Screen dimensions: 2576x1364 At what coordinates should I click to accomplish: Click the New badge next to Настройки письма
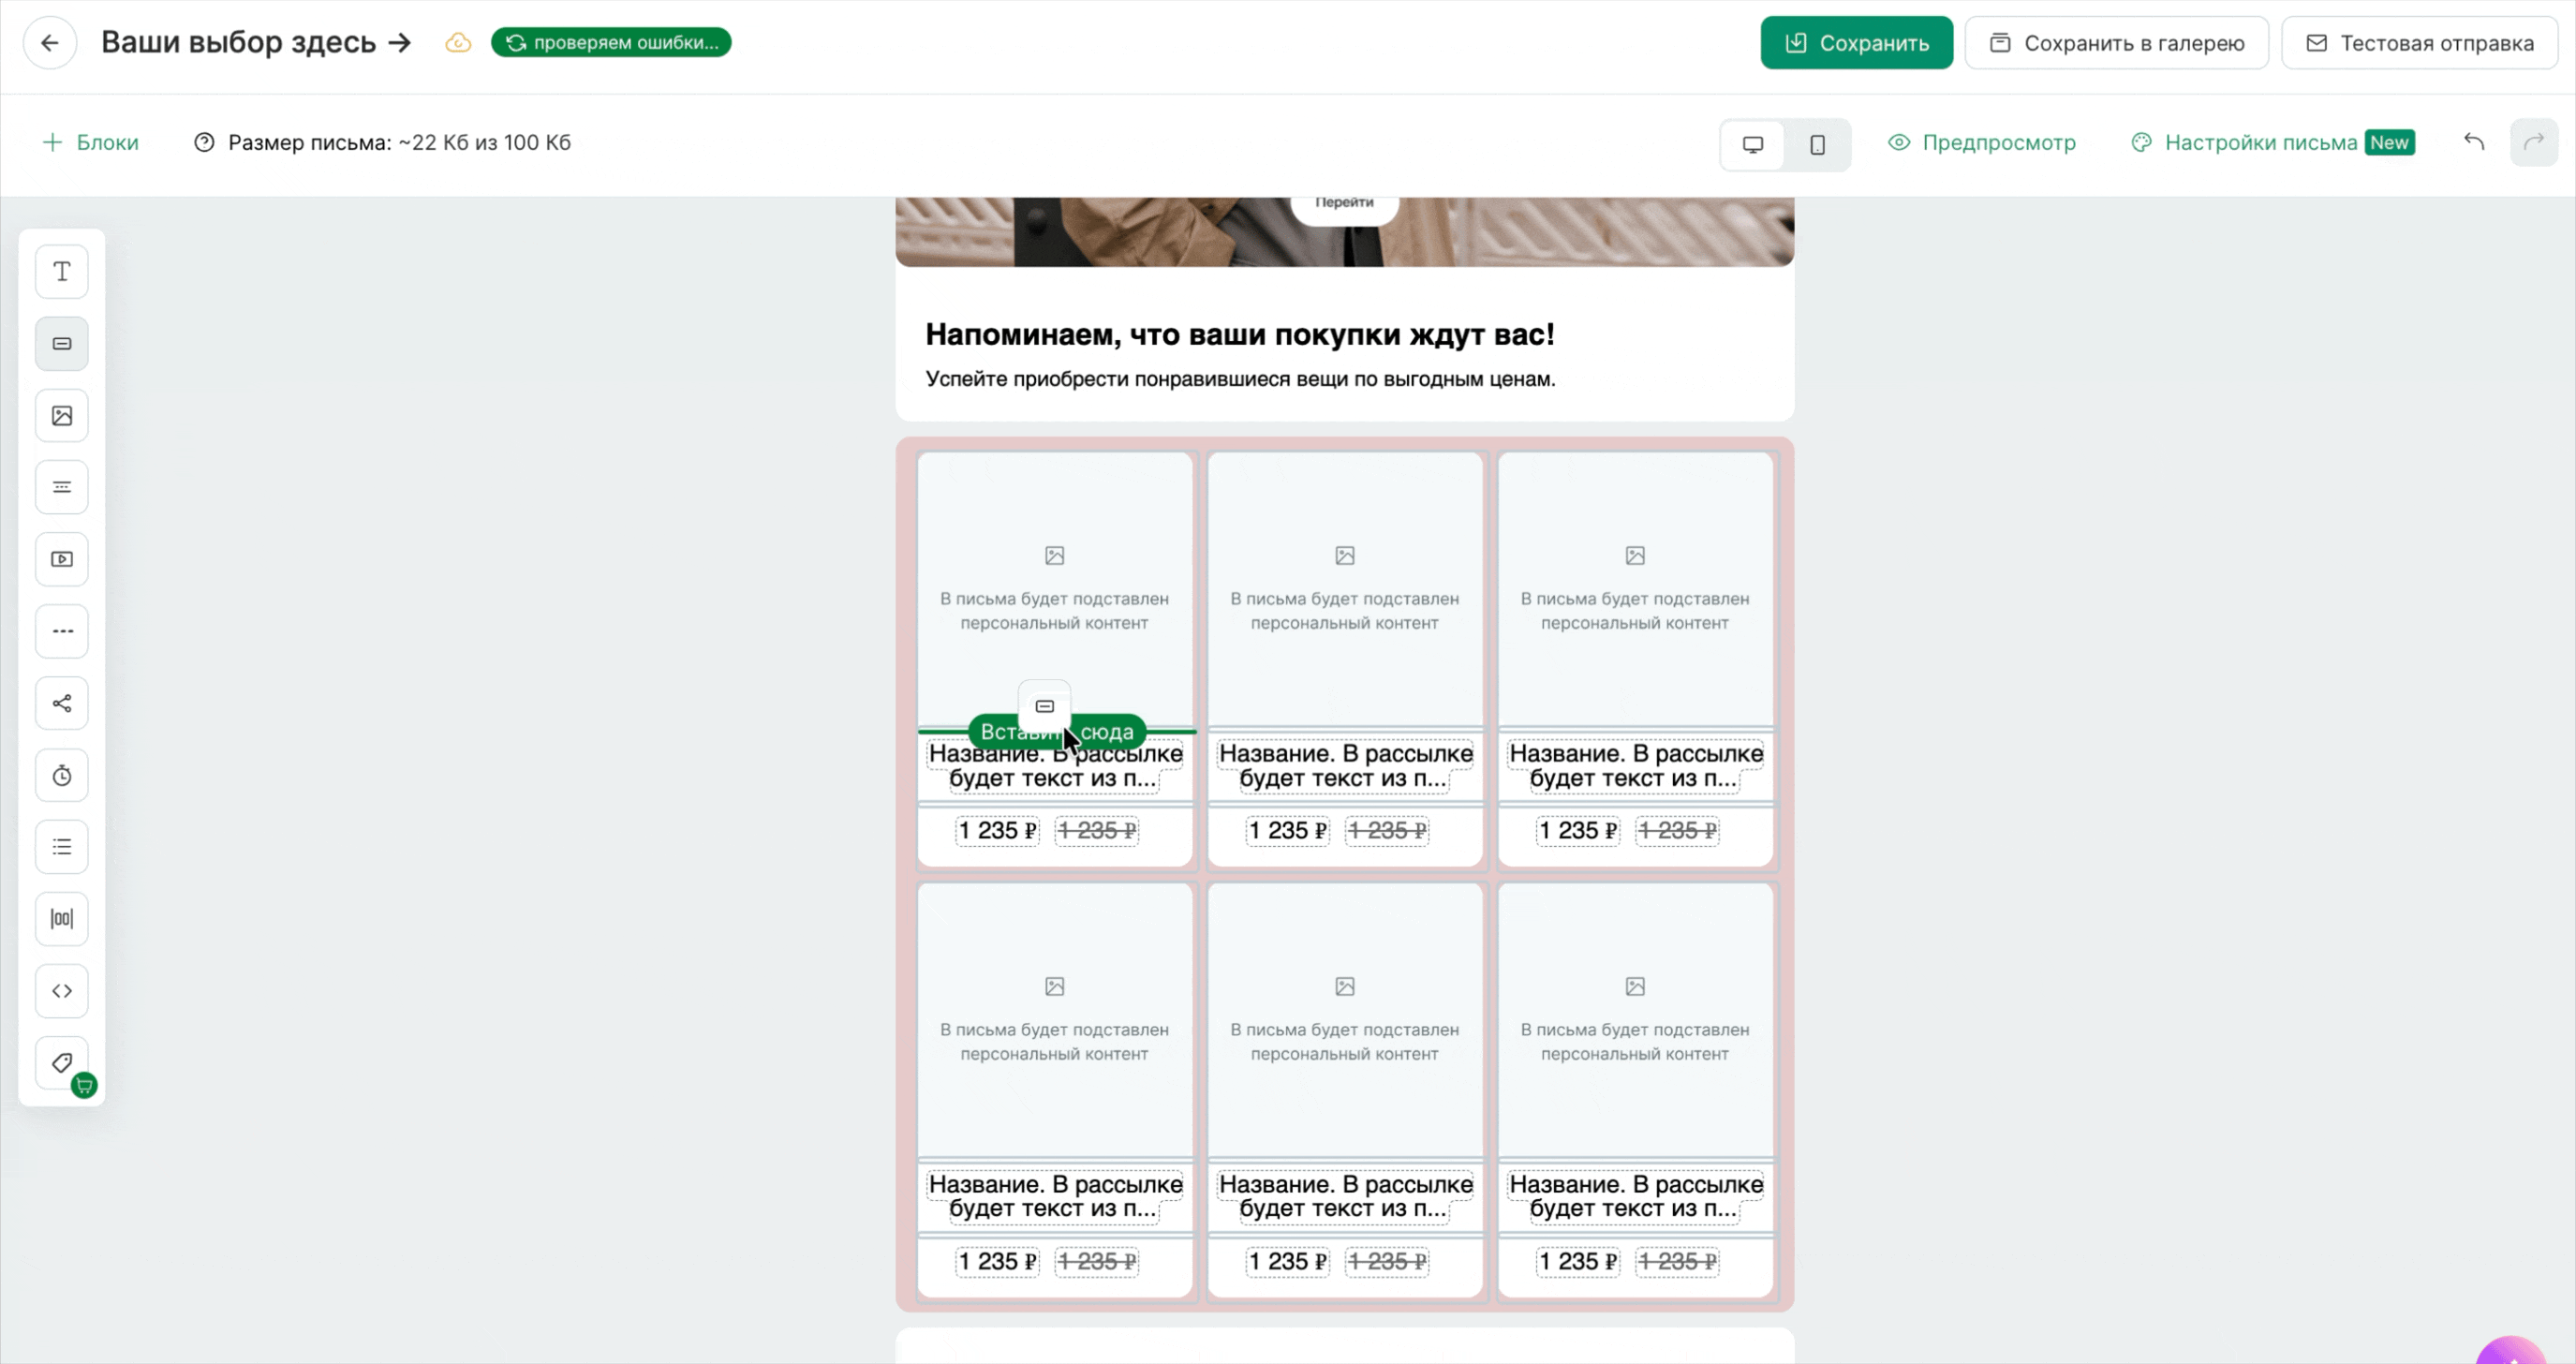click(2390, 143)
